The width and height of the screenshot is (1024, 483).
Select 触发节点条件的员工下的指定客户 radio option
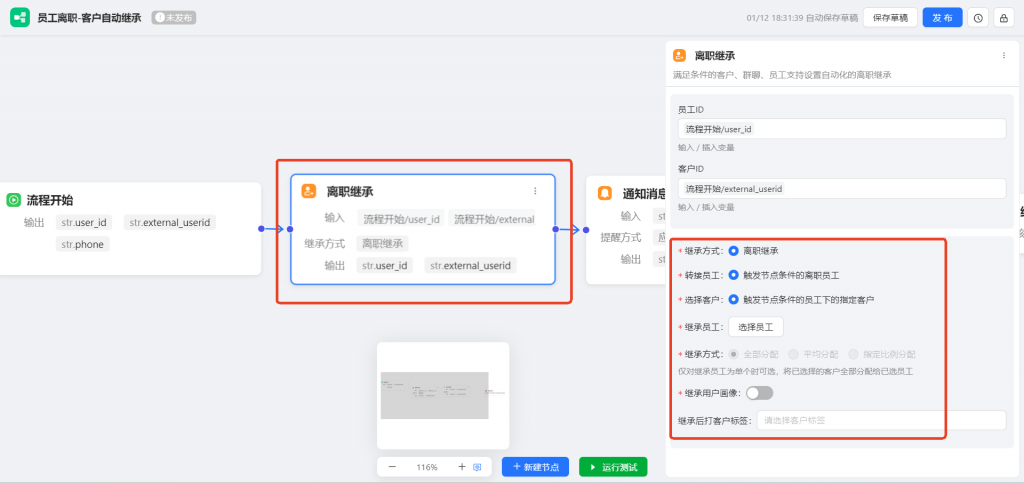pos(733,300)
